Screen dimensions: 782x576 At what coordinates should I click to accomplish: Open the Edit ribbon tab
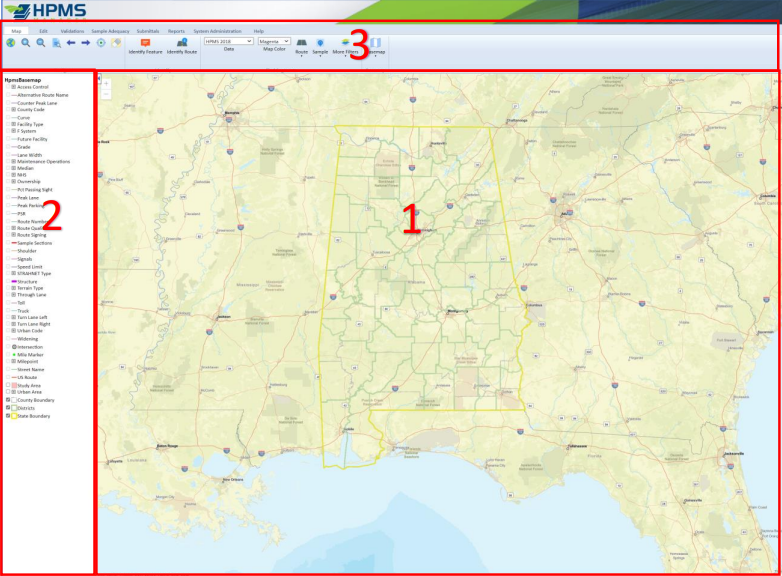click(x=43, y=31)
